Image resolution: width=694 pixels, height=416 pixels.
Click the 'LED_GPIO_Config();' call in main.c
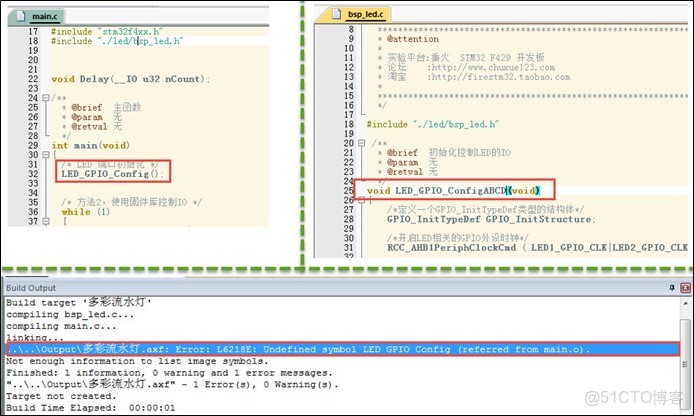112,174
